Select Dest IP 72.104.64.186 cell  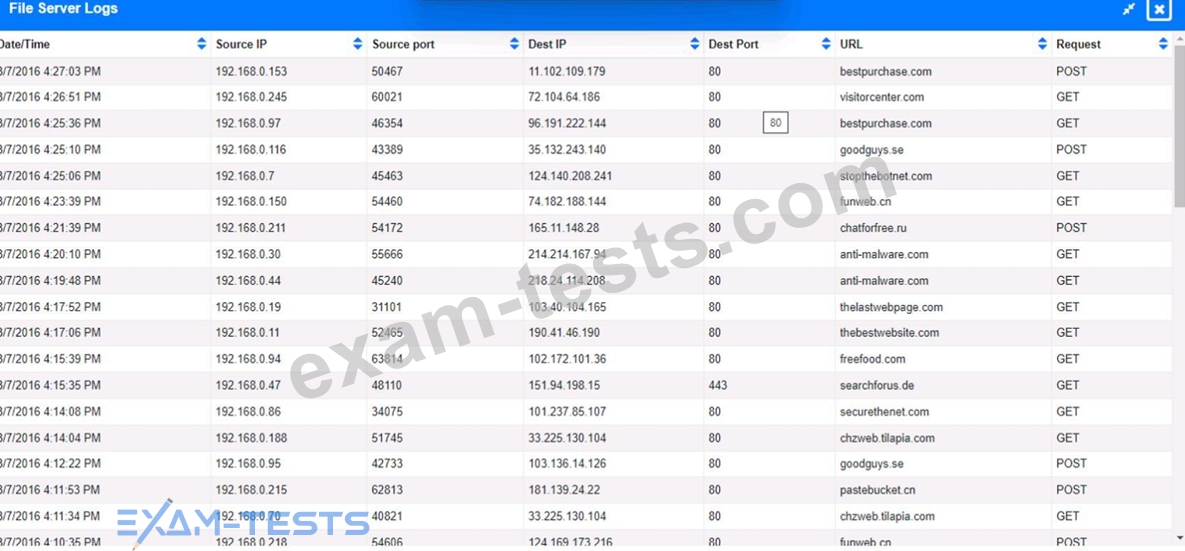click(564, 97)
